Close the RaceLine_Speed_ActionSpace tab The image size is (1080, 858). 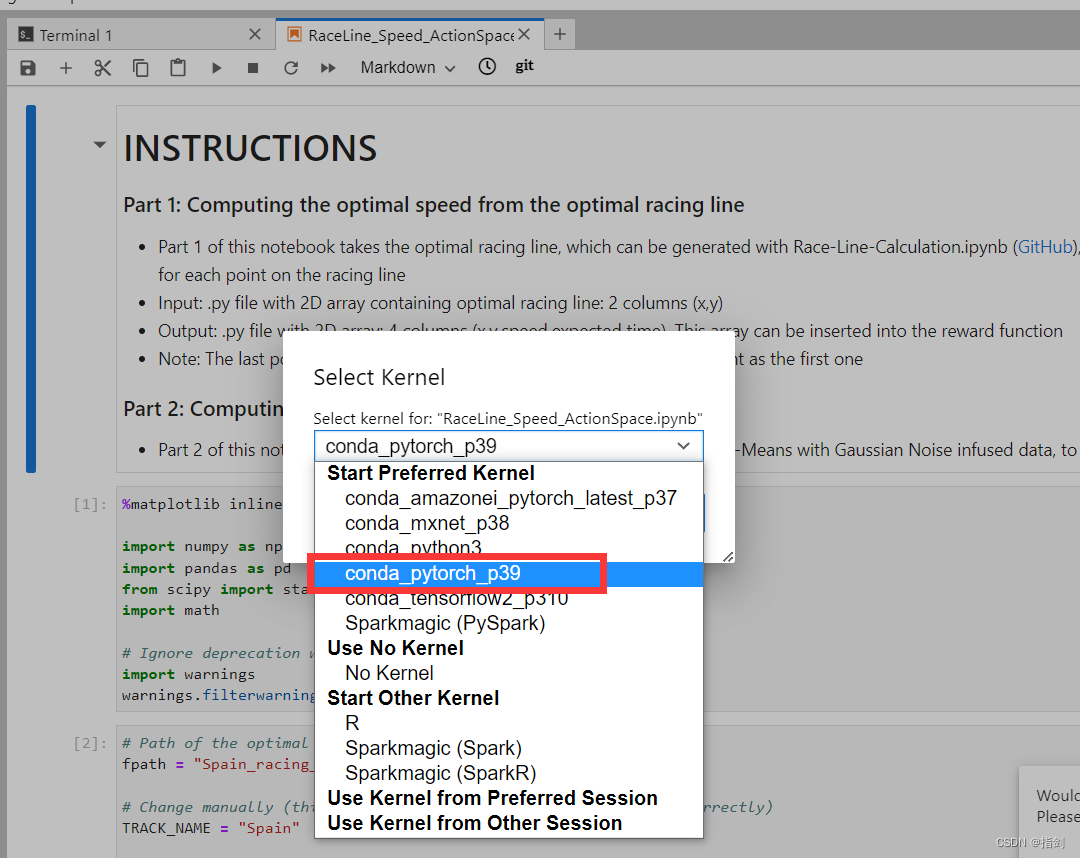tap(524, 34)
